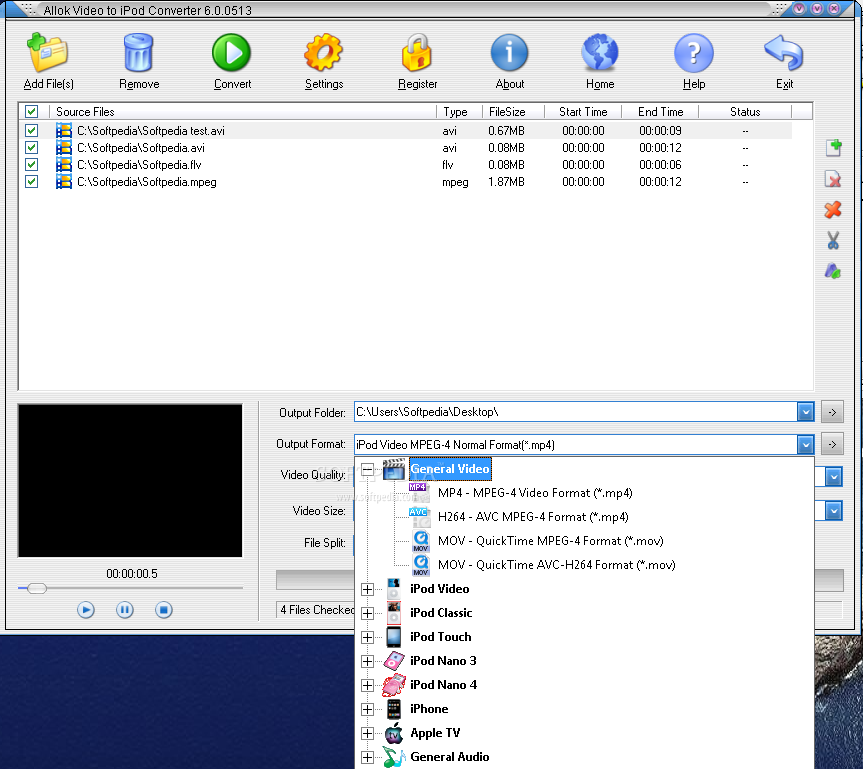This screenshot has height=769, width=863.
Task: Expand the iPod Nano 4 tree node
Action: click(368, 685)
